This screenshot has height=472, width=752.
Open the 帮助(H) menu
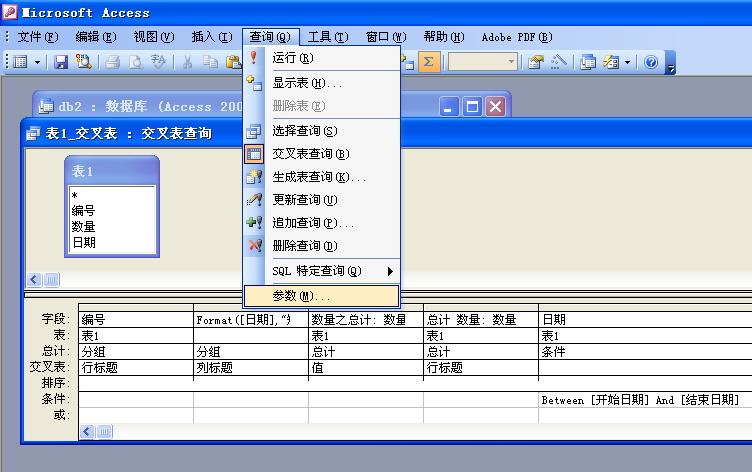(444, 37)
